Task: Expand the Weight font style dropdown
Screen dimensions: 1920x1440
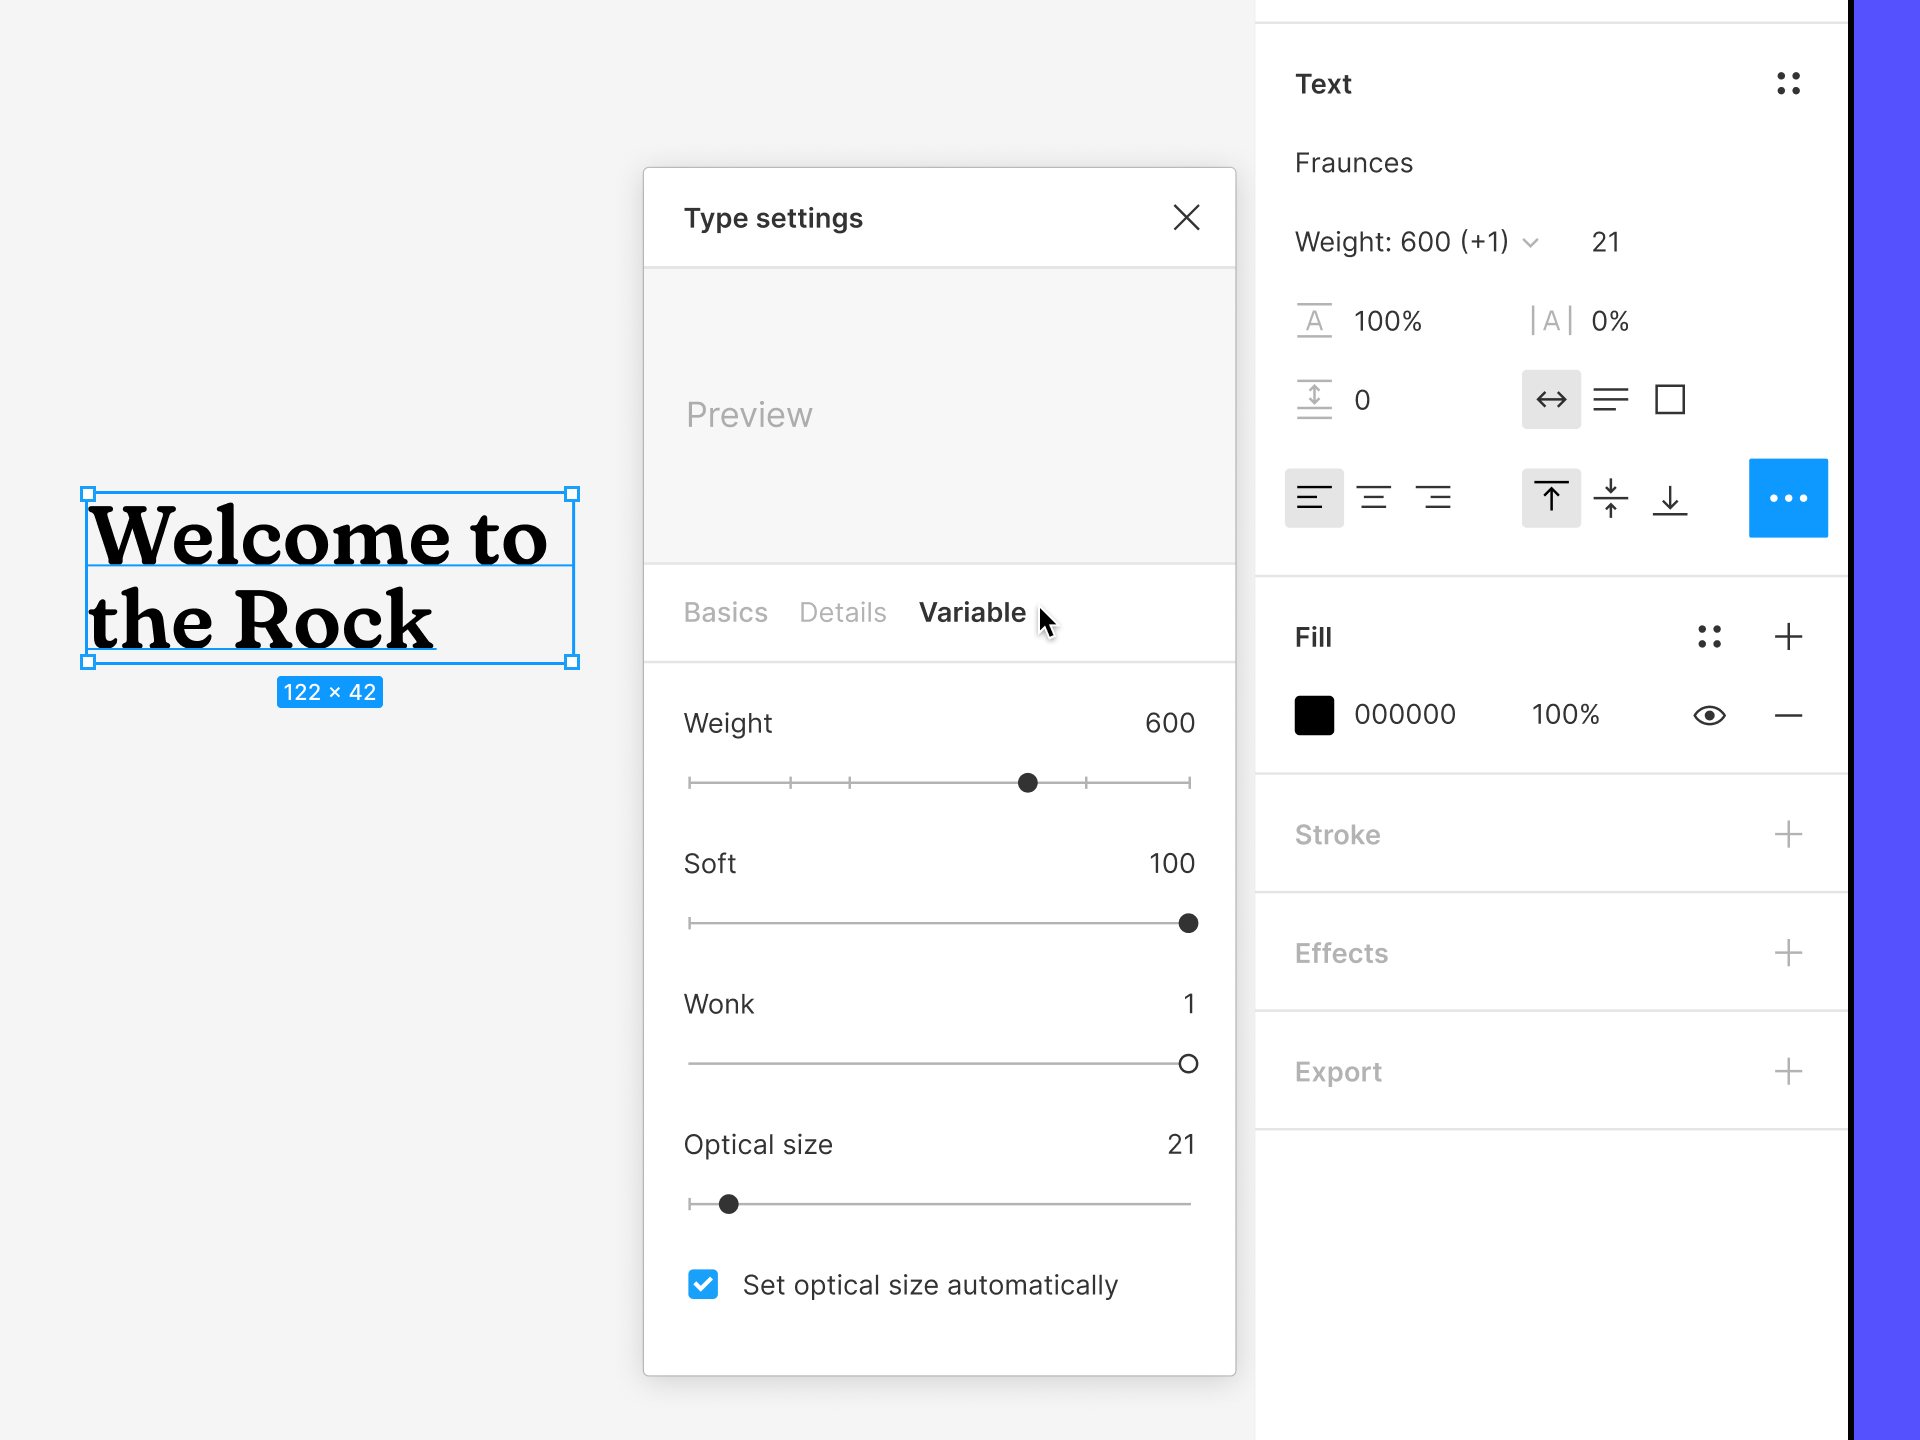Action: [1530, 242]
